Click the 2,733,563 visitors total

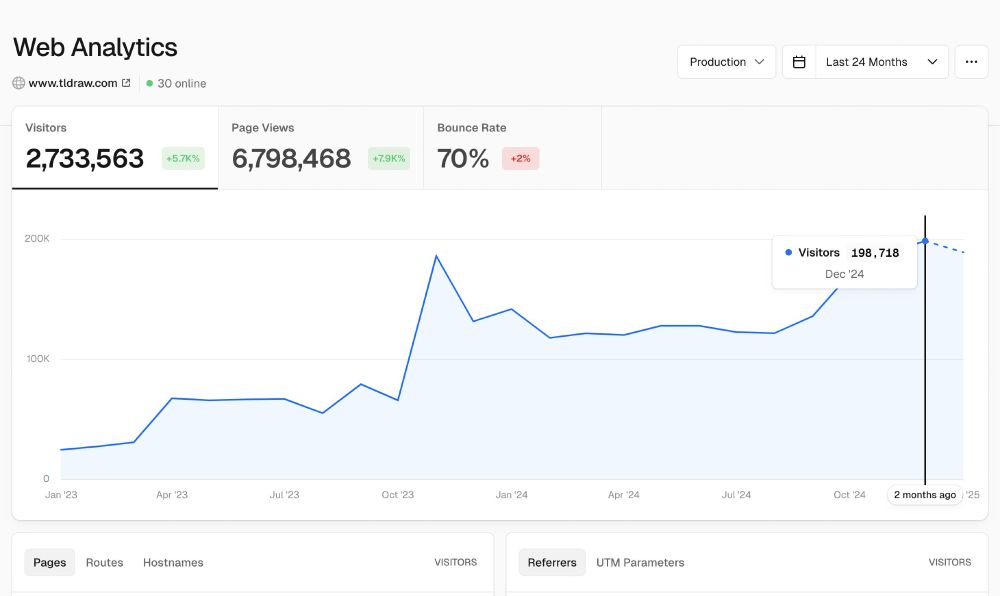85,159
